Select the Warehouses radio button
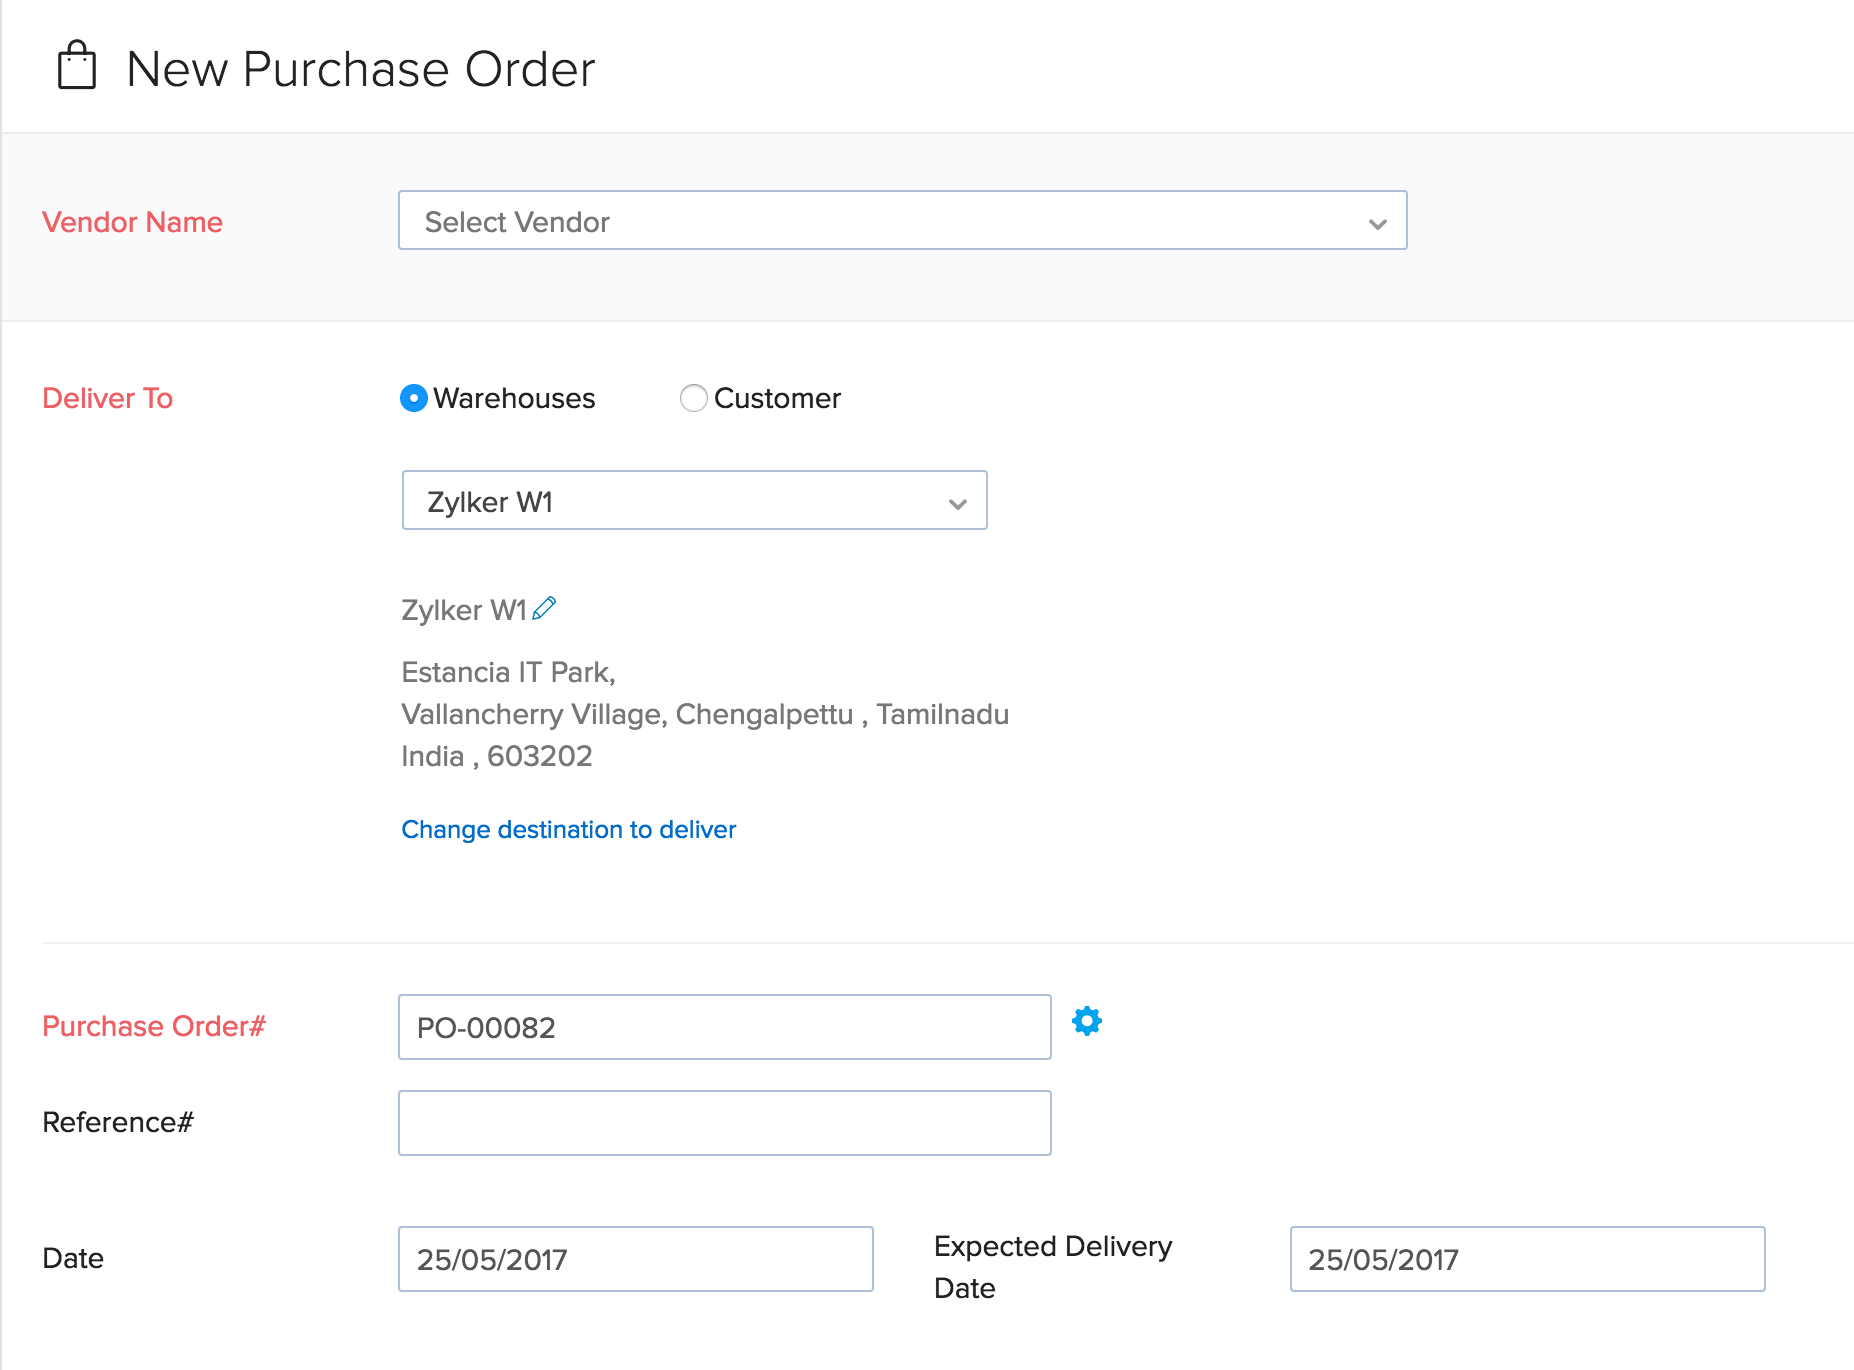The width and height of the screenshot is (1854, 1370). click(413, 398)
